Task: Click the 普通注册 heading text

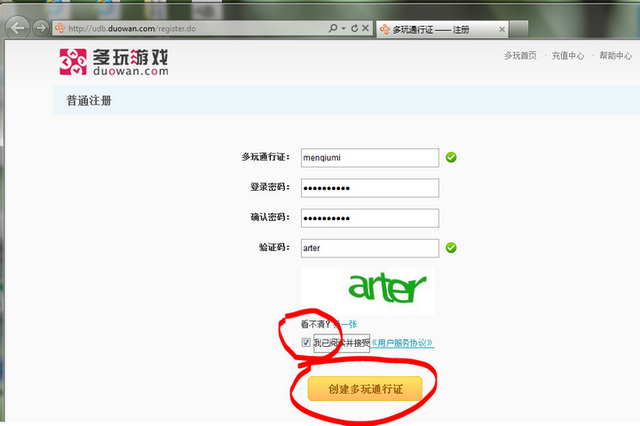Action: point(89,100)
